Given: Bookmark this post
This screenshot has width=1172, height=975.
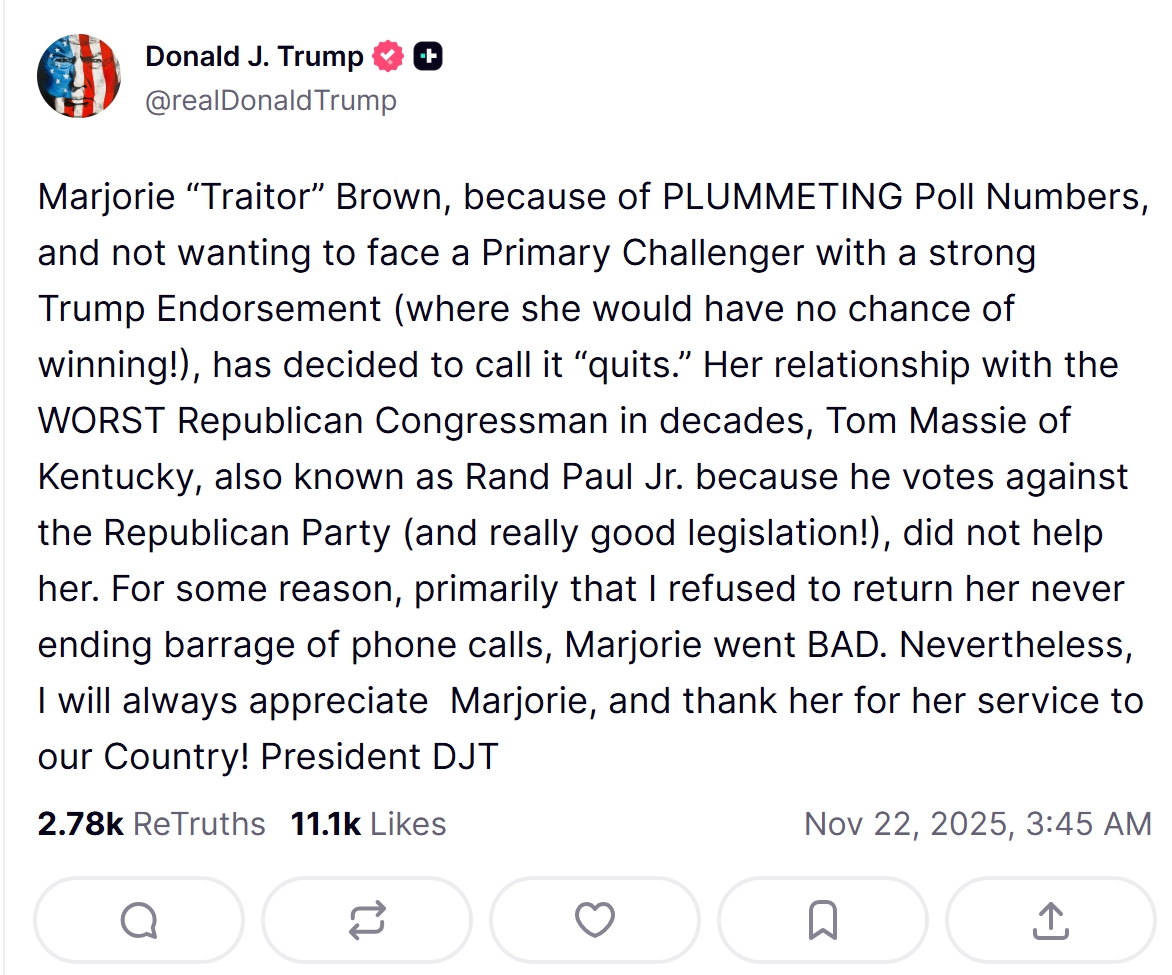Looking at the screenshot, I should coord(822,920).
